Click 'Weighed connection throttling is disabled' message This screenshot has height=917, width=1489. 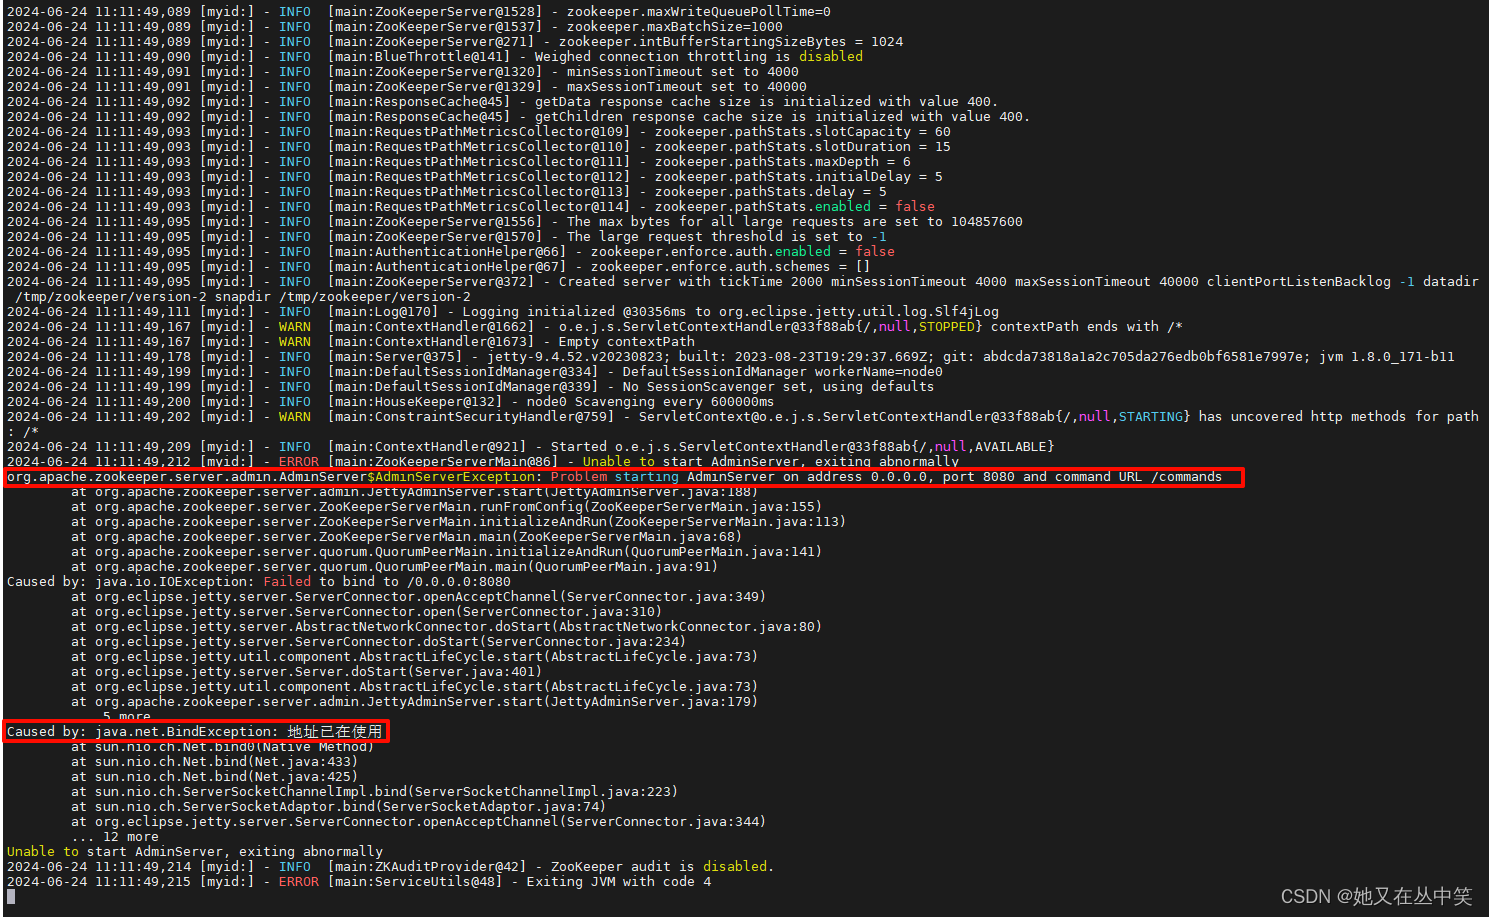tap(698, 57)
